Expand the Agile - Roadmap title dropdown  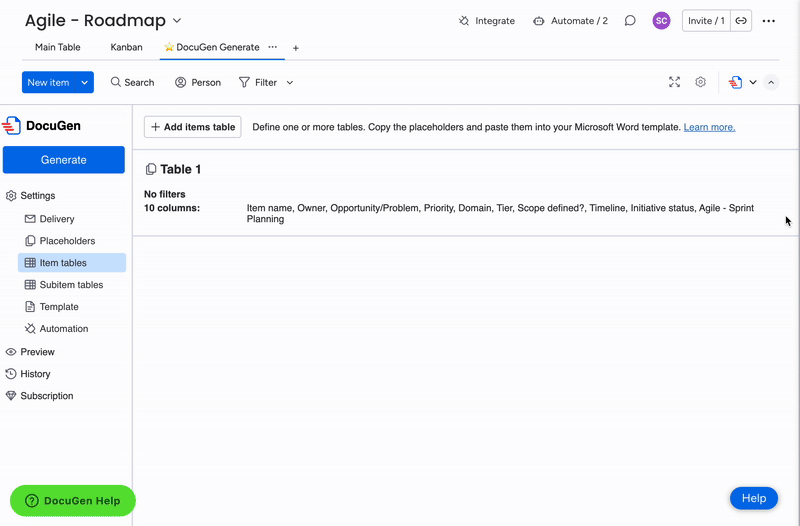(177, 21)
